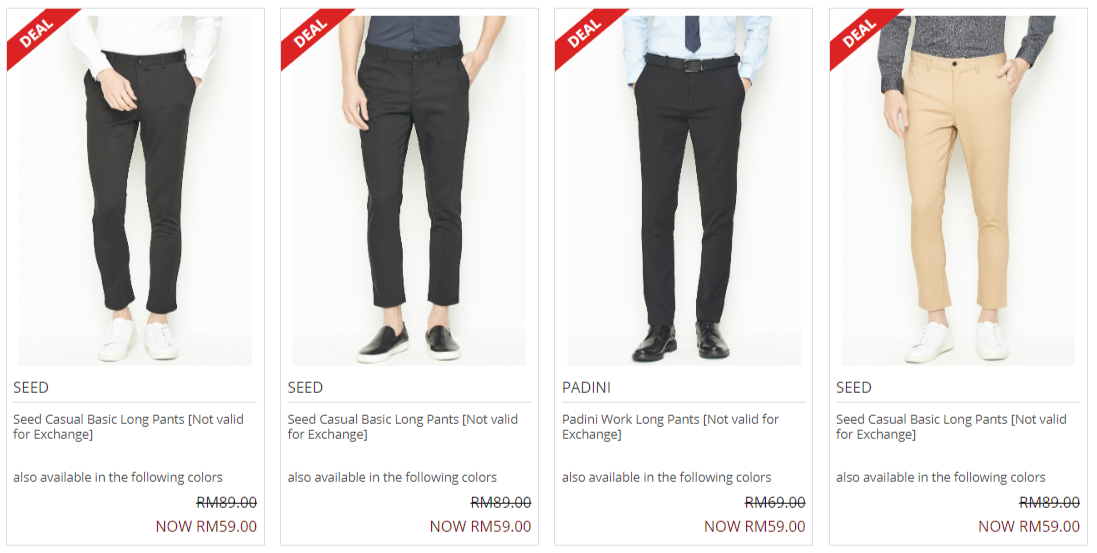This screenshot has height=553, width=1097.
Task: Click the NOW RM59.00 price on first product
Action: coord(206,526)
